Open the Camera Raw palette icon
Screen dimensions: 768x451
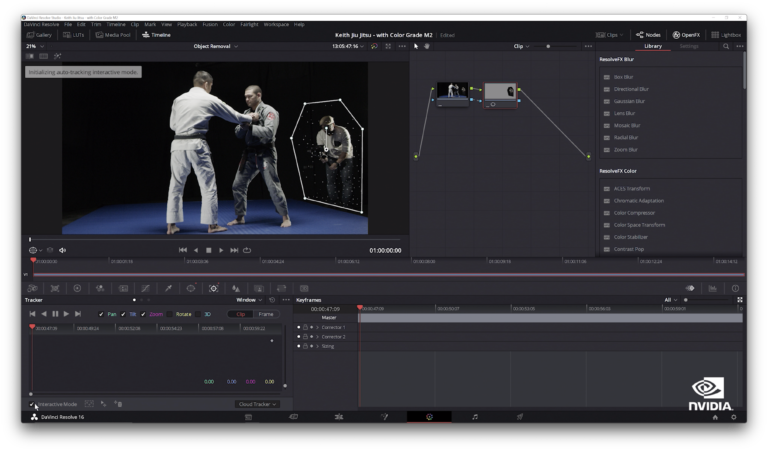[32, 288]
